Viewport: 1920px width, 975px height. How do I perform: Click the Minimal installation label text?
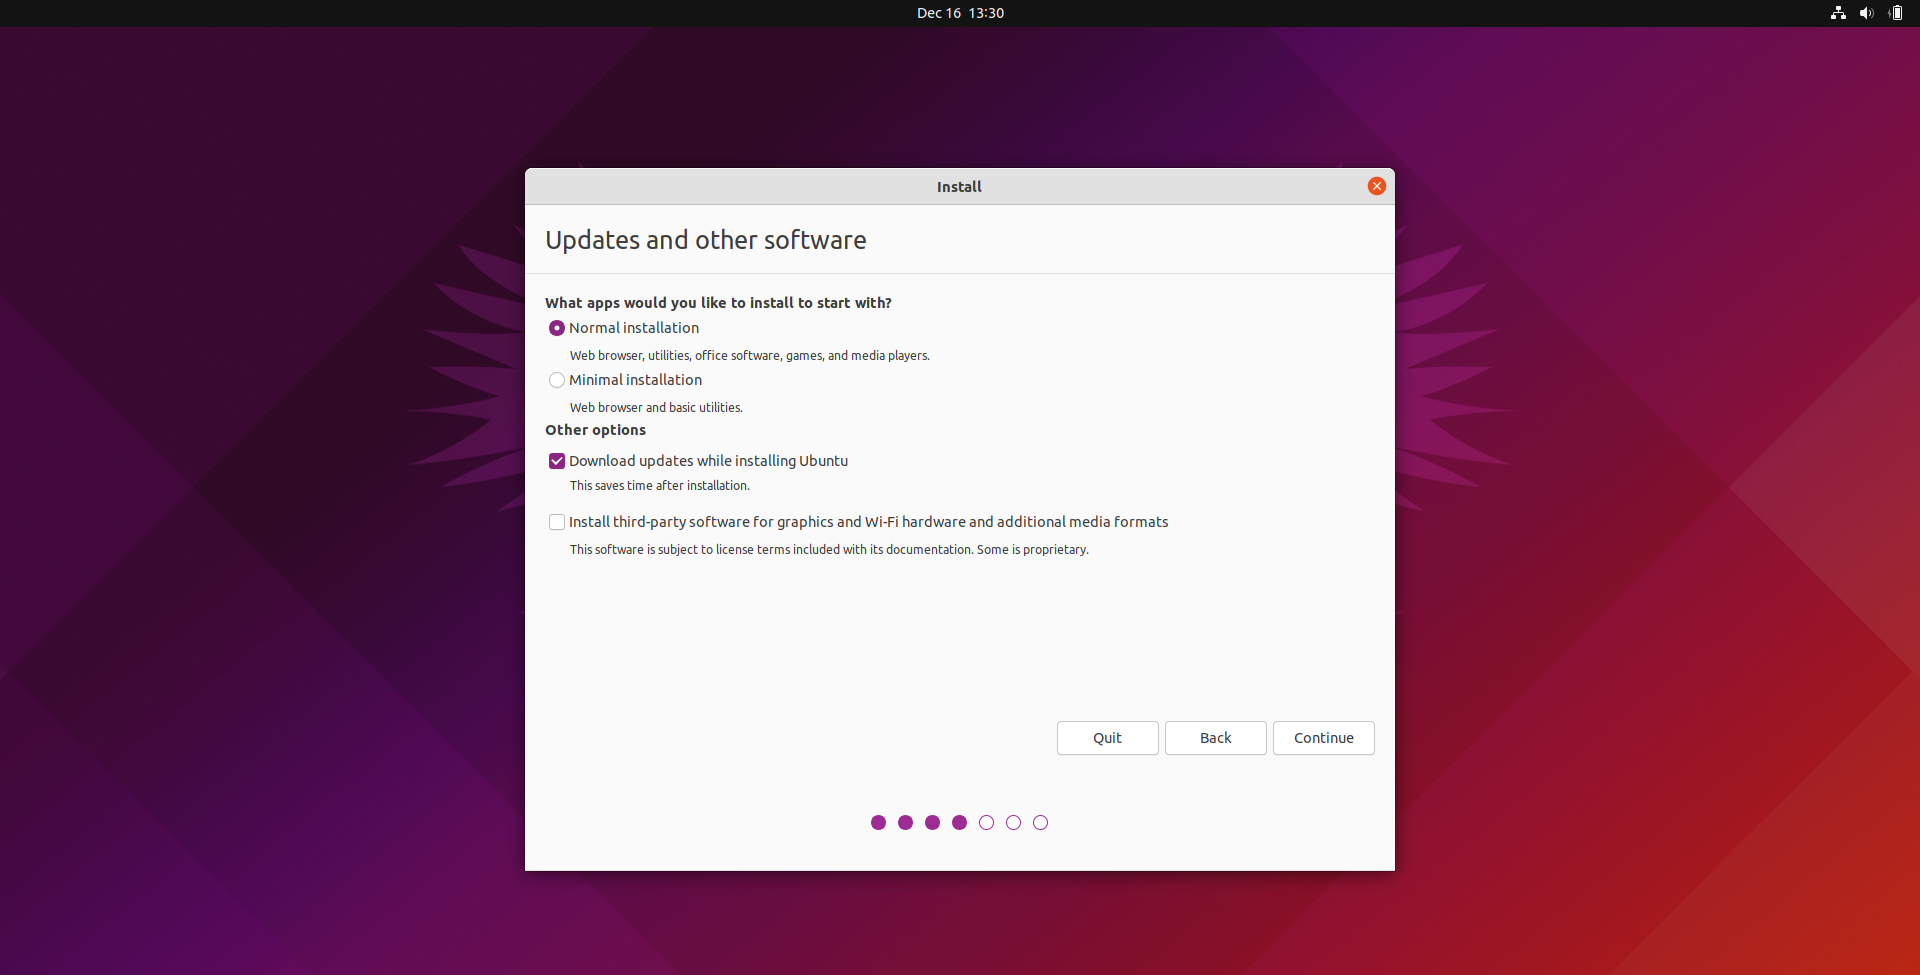coord(635,380)
